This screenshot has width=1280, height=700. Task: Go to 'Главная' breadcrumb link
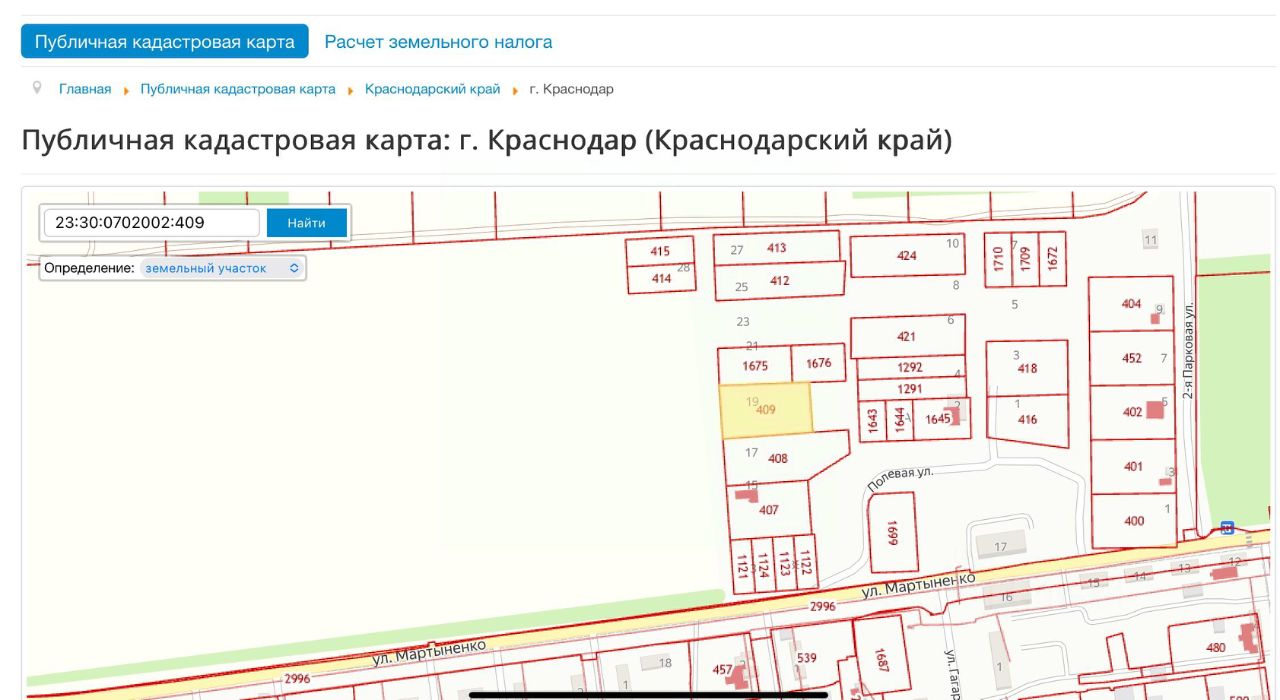85,89
